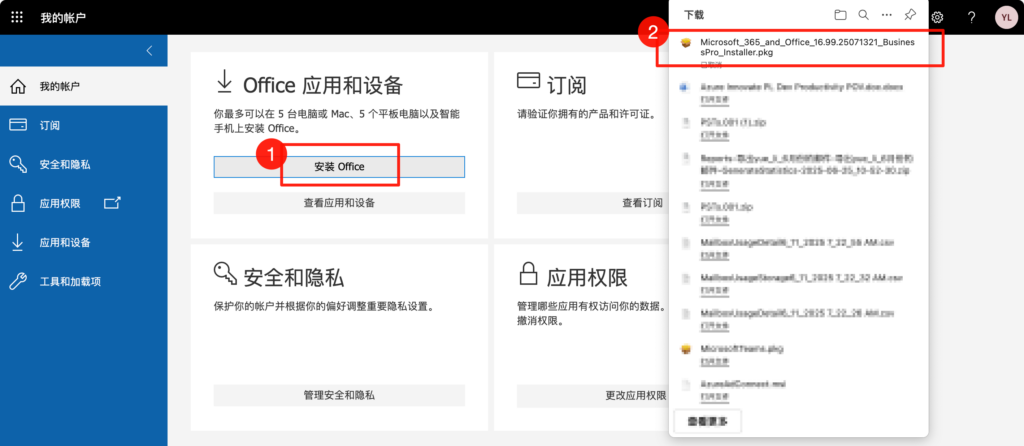
Task: Click the help question mark icon
Action: (971, 17)
